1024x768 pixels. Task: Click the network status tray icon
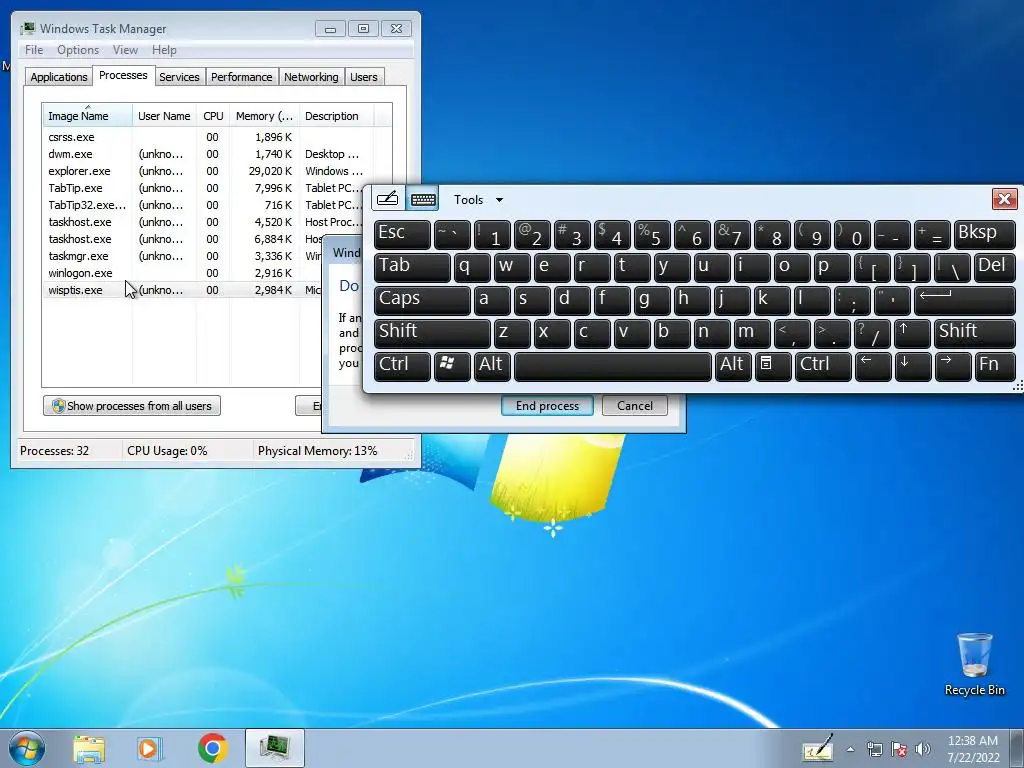pyautogui.click(x=874, y=749)
